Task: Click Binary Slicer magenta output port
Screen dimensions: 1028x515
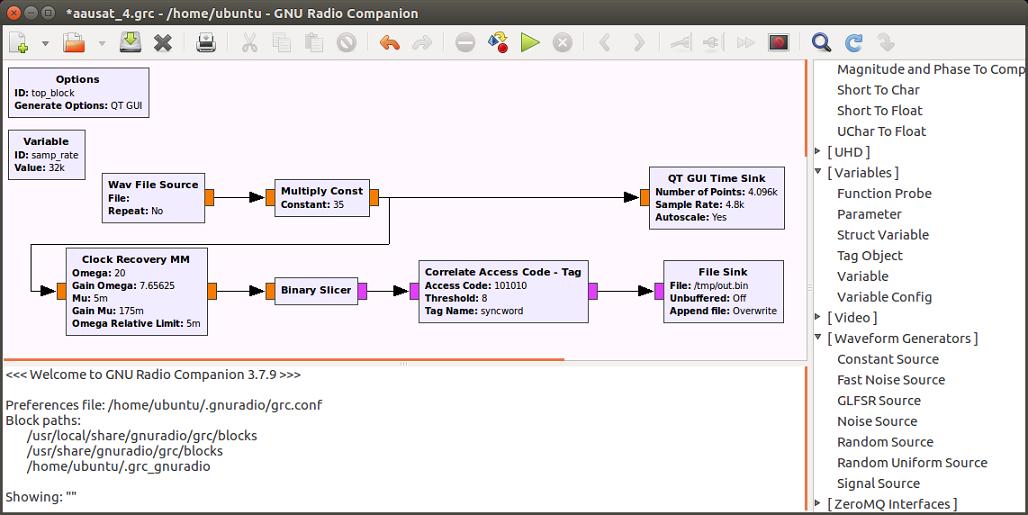Action: (362, 291)
